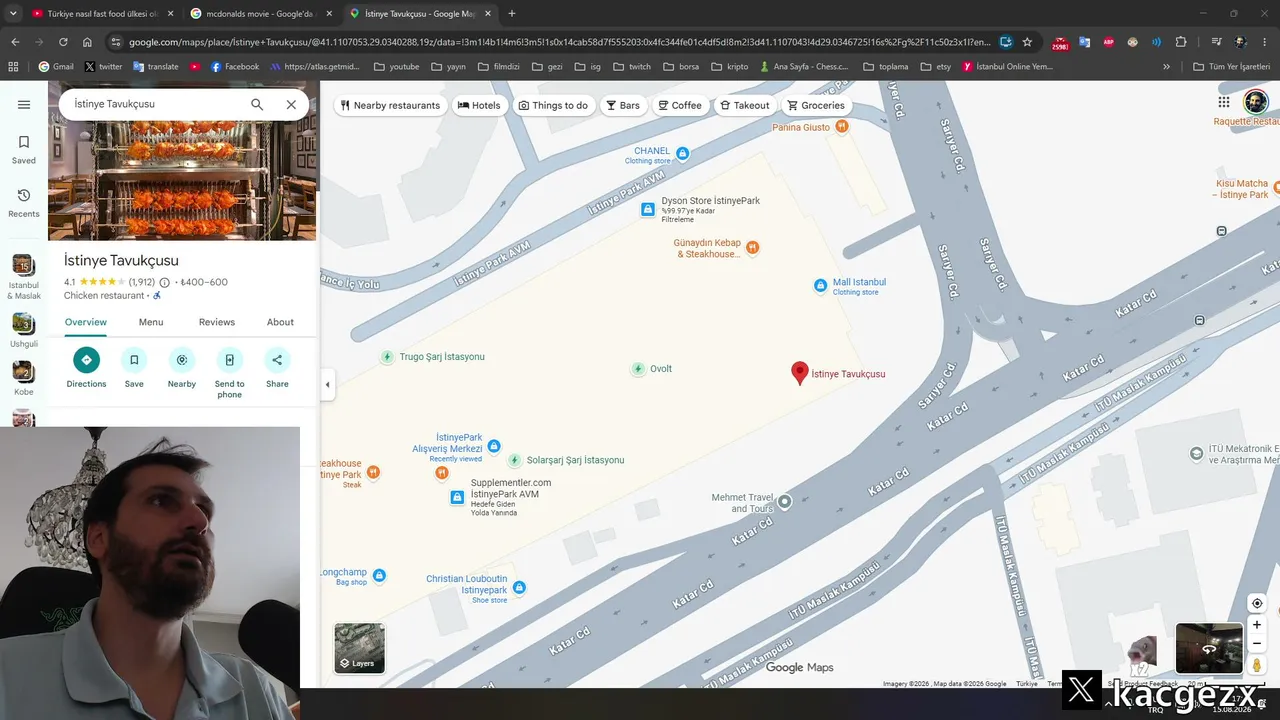The width and height of the screenshot is (1280, 720).
Task: Click the Coffee category chip
Action: pos(679,105)
